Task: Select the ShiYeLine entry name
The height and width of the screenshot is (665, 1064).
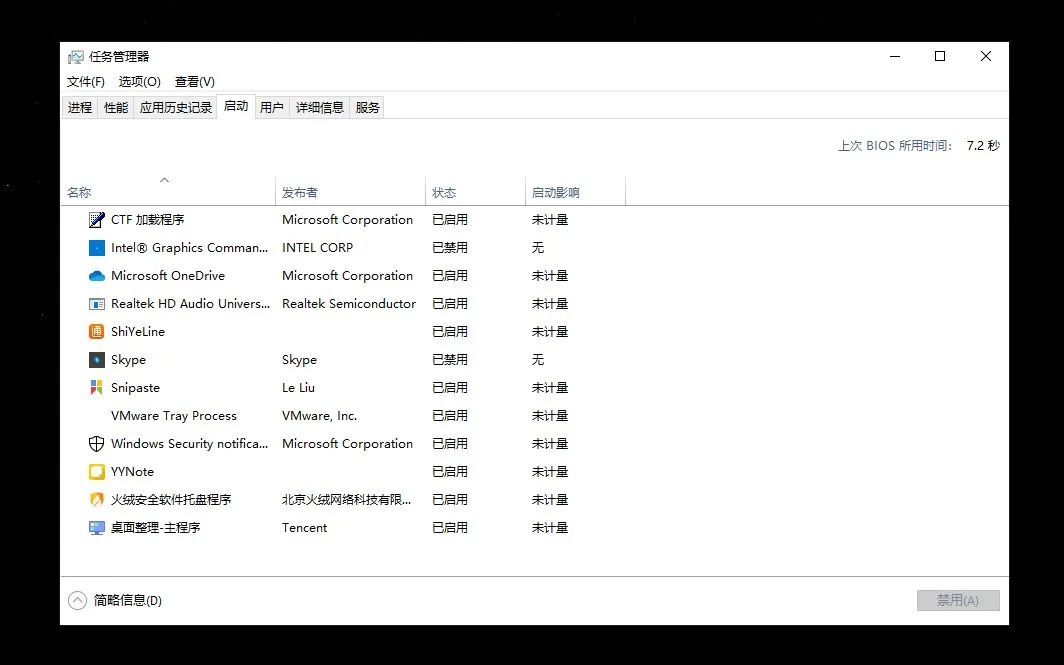Action: pyautogui.click(x=138, y=332)
